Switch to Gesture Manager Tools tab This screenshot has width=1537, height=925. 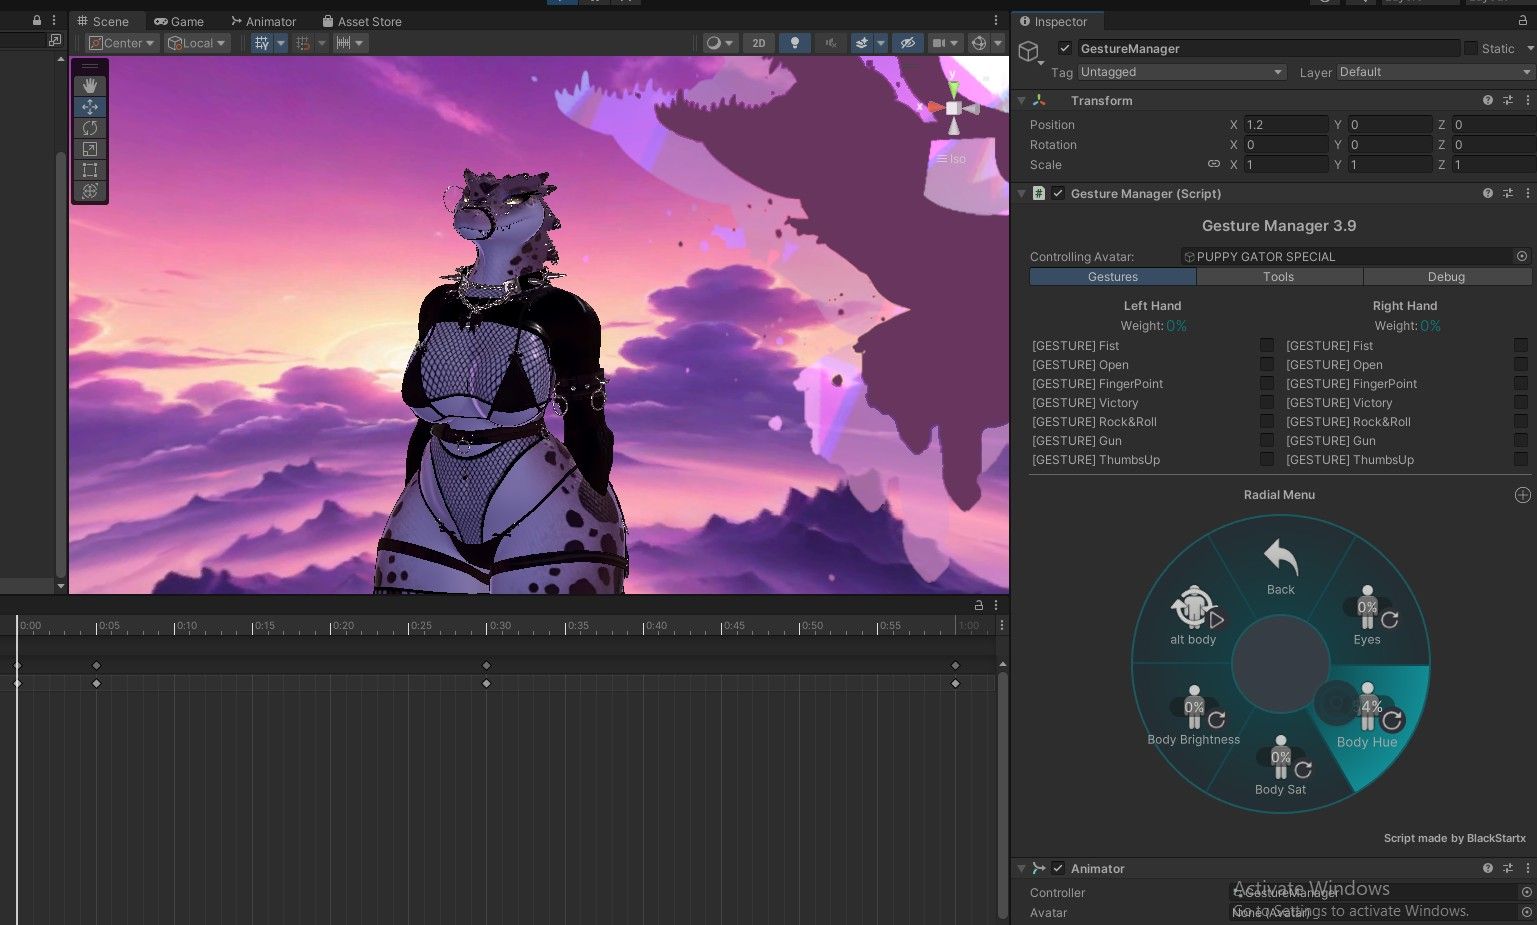[x=1279, y=277]
